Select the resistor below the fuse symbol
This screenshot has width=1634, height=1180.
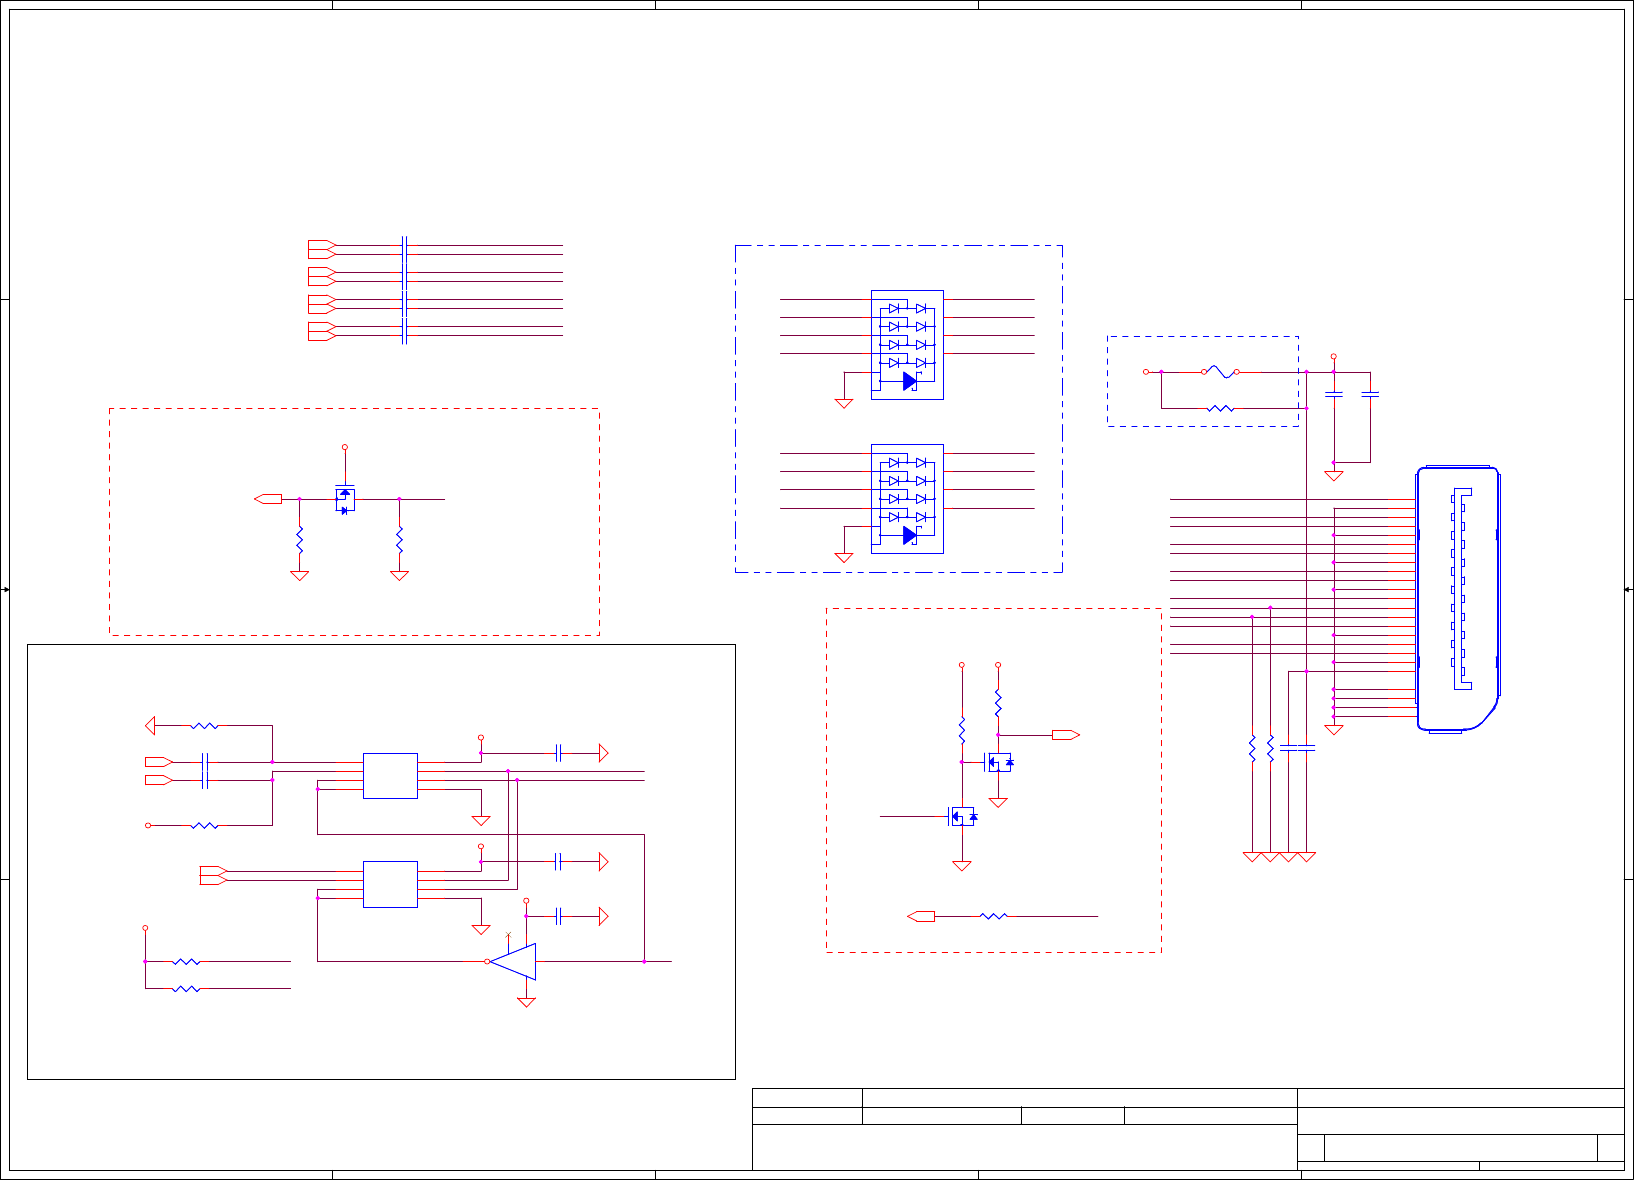tap(1220, 408)
